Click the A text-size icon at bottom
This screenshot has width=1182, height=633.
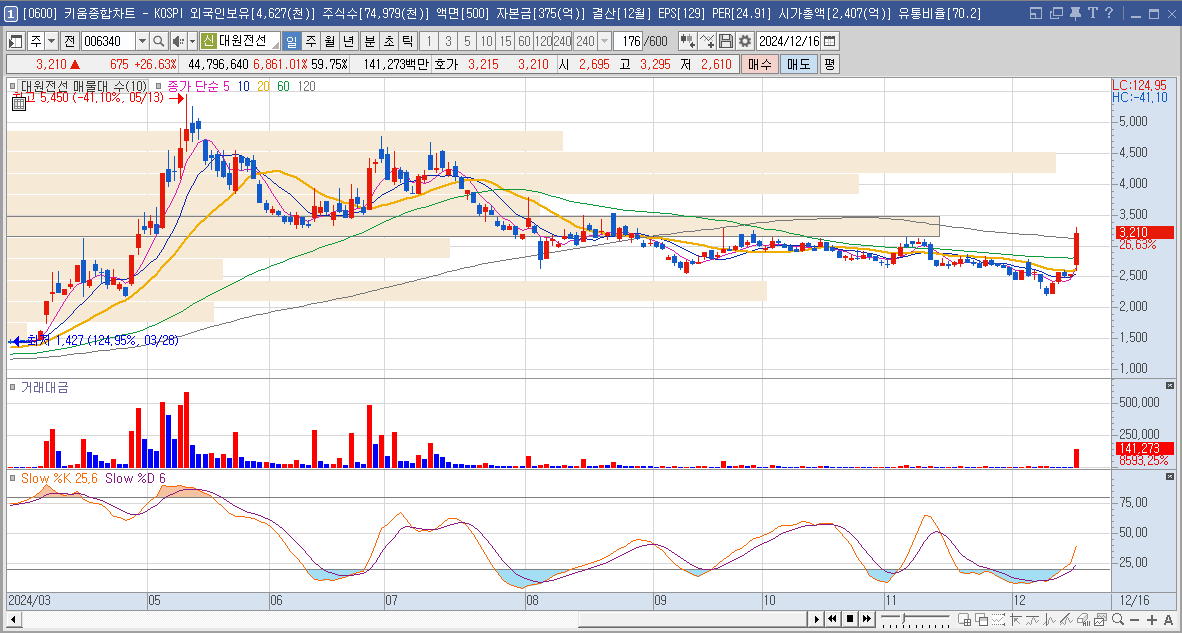coord(1168,619)
